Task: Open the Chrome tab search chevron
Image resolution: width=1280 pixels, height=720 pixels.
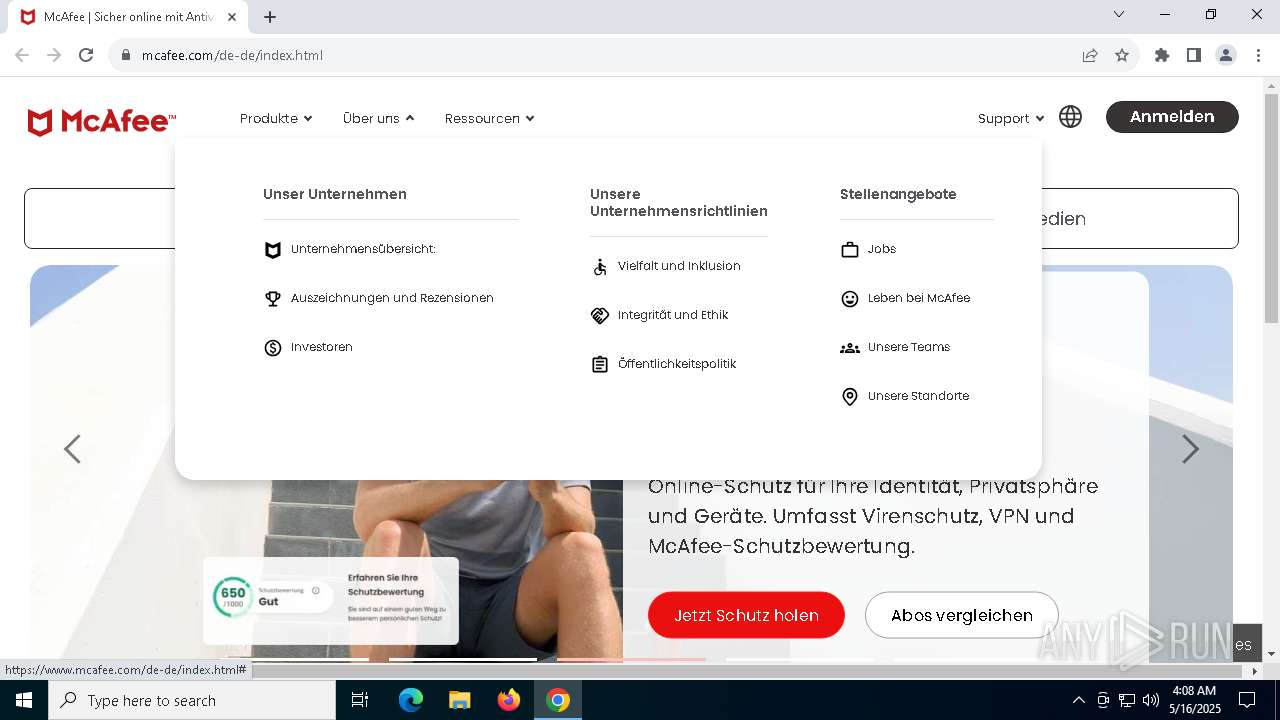Action: click(1119, 14)
